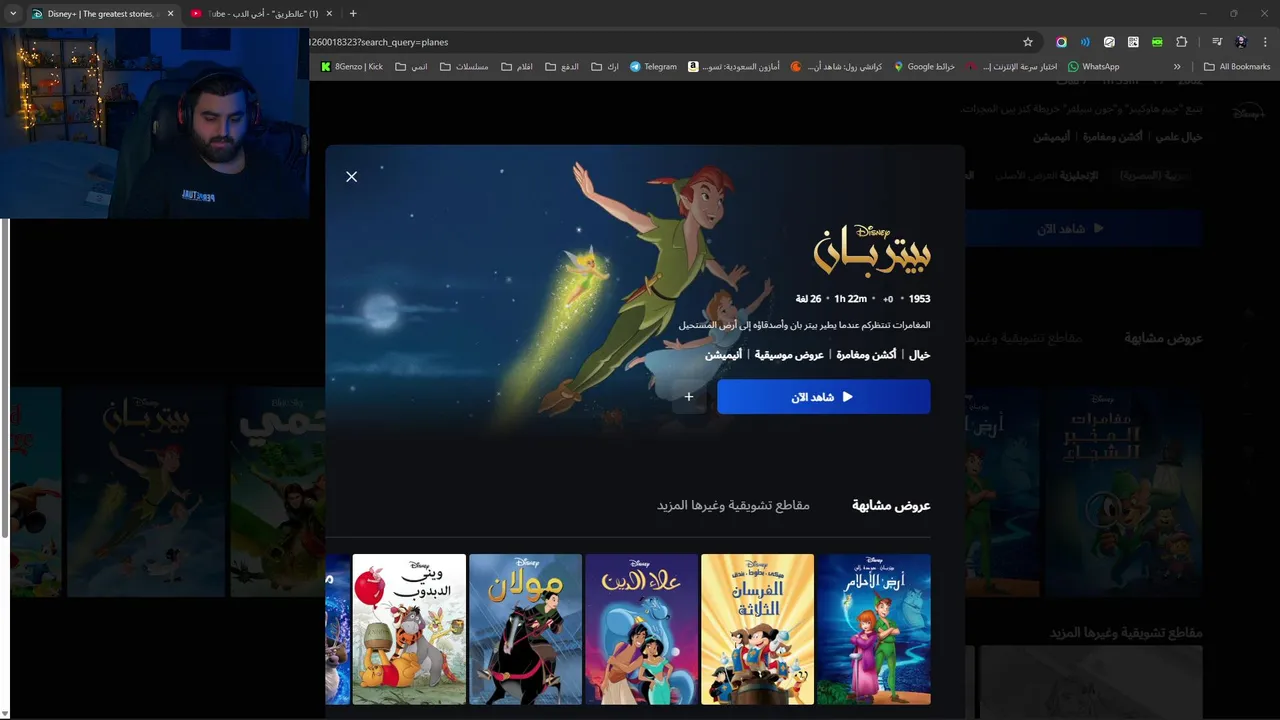Open the 8Genzo | Kick bookmark
This screenshot has width=1280, height=720.
click(352, 67)
